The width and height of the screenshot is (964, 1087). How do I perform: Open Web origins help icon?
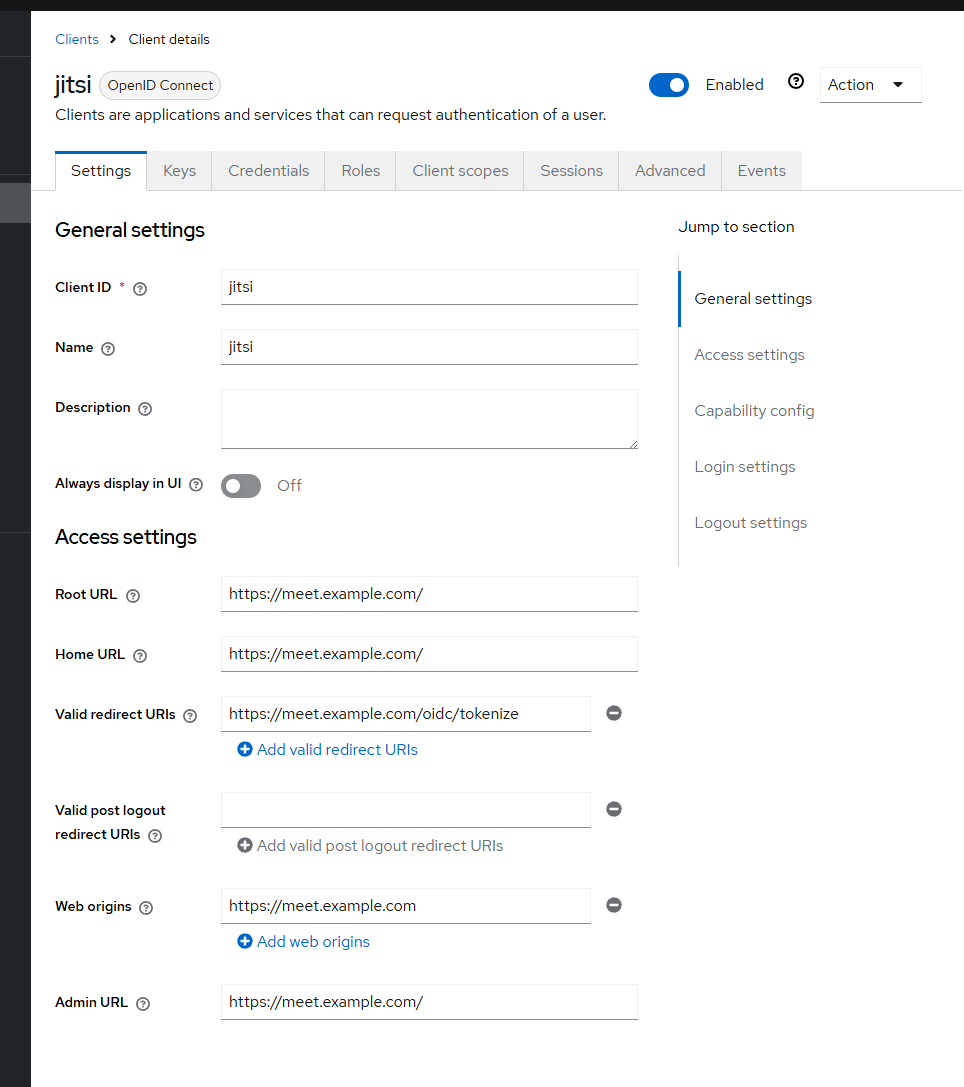pos(146,907)
